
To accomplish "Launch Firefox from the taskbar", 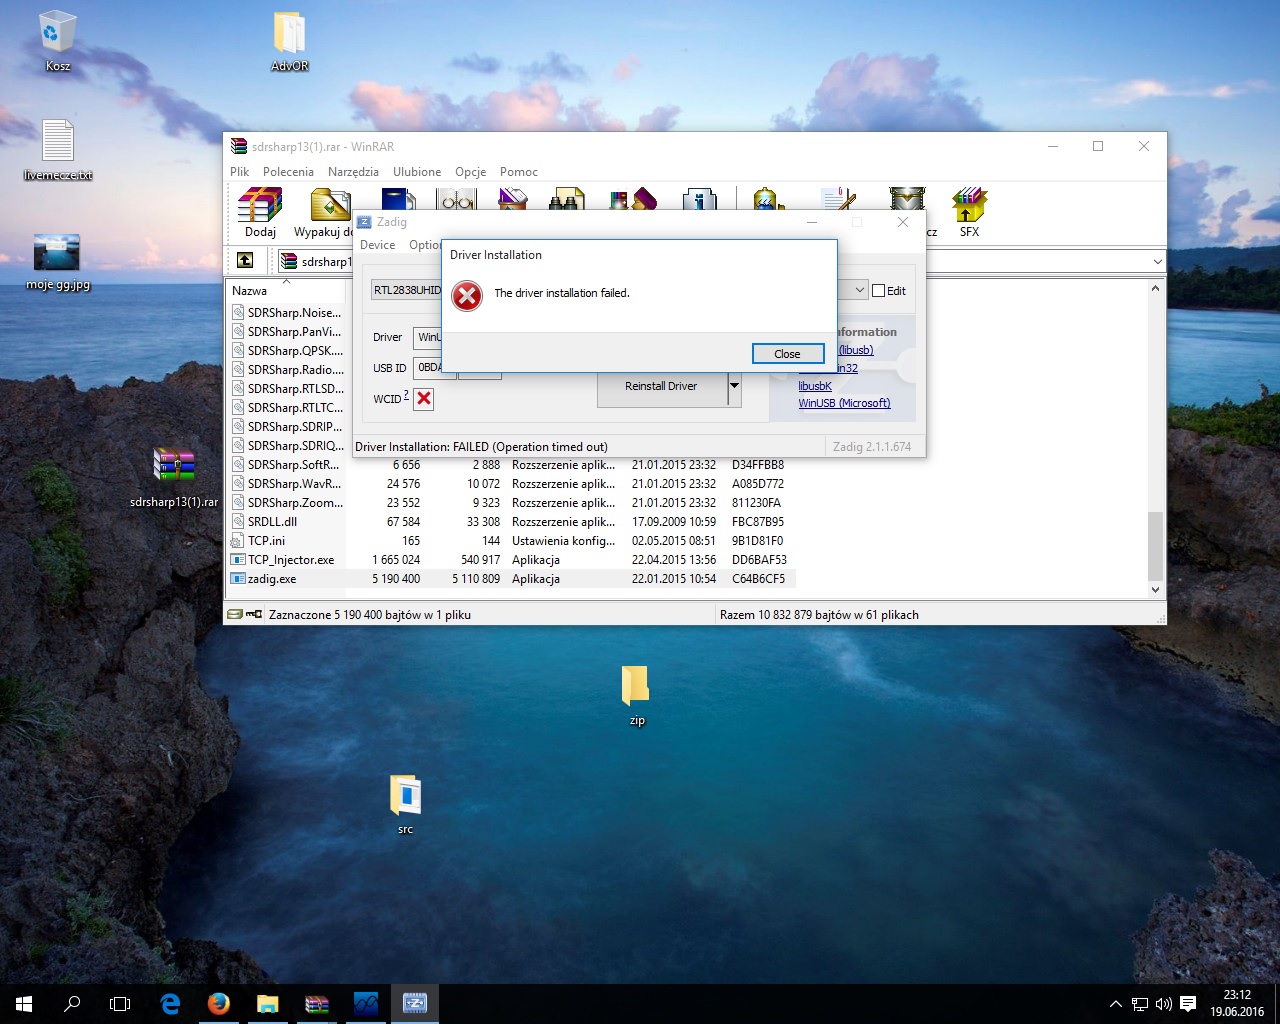I will [219, 1004].
